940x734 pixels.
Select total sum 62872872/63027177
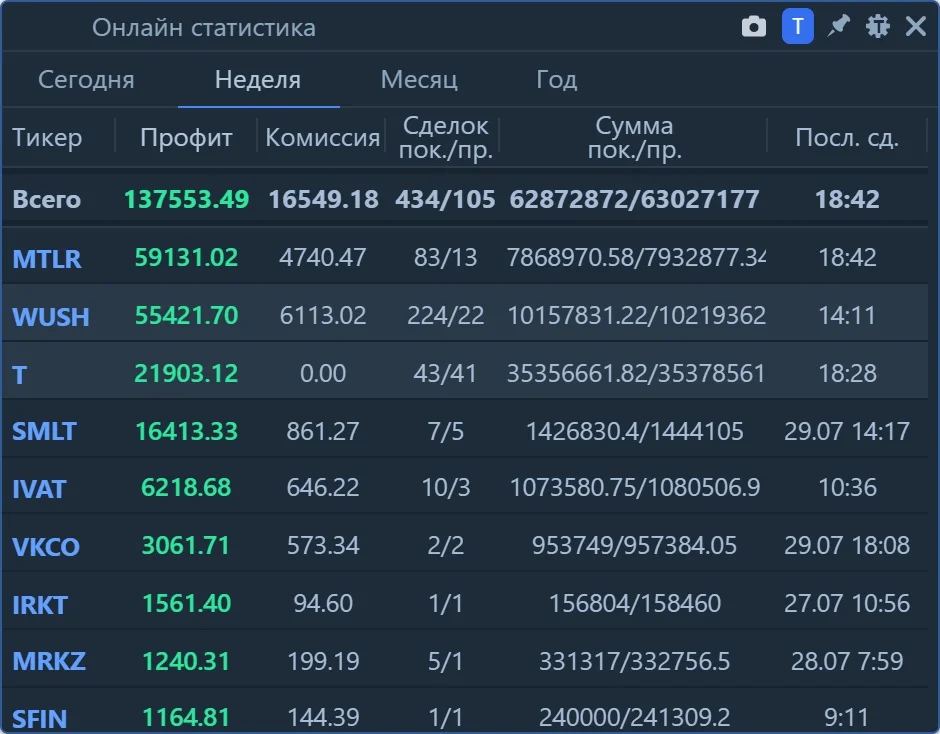point(634,199)
